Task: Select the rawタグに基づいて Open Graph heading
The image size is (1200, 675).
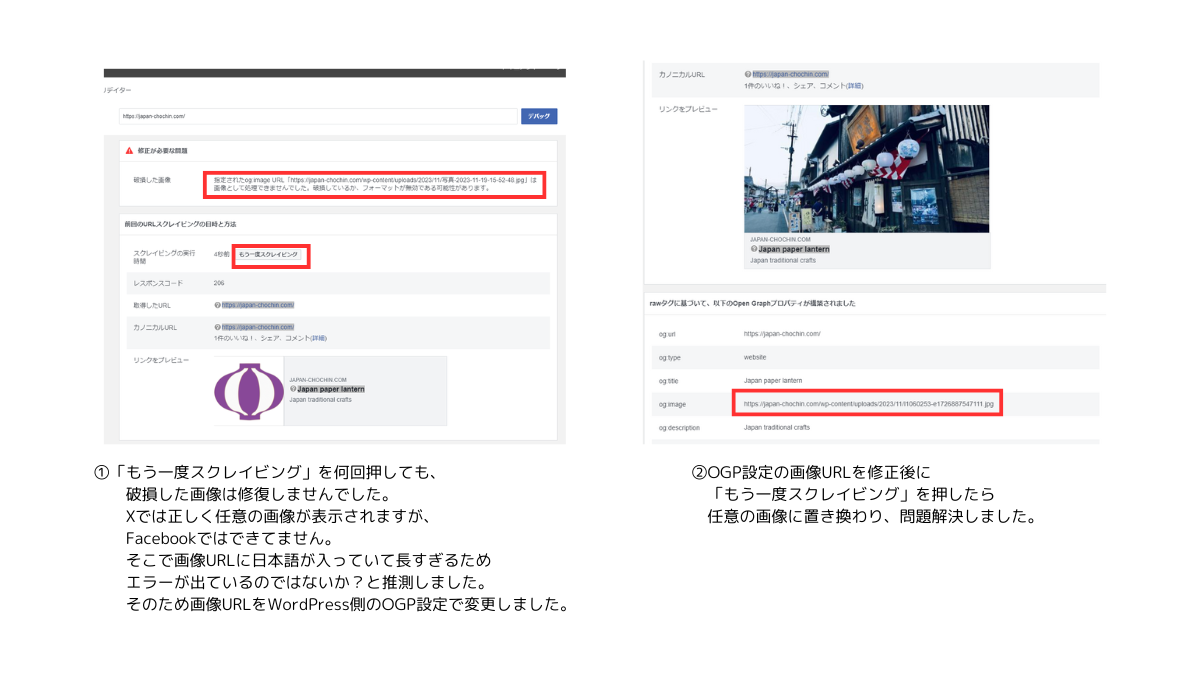Action: click(x=753, y=303)
